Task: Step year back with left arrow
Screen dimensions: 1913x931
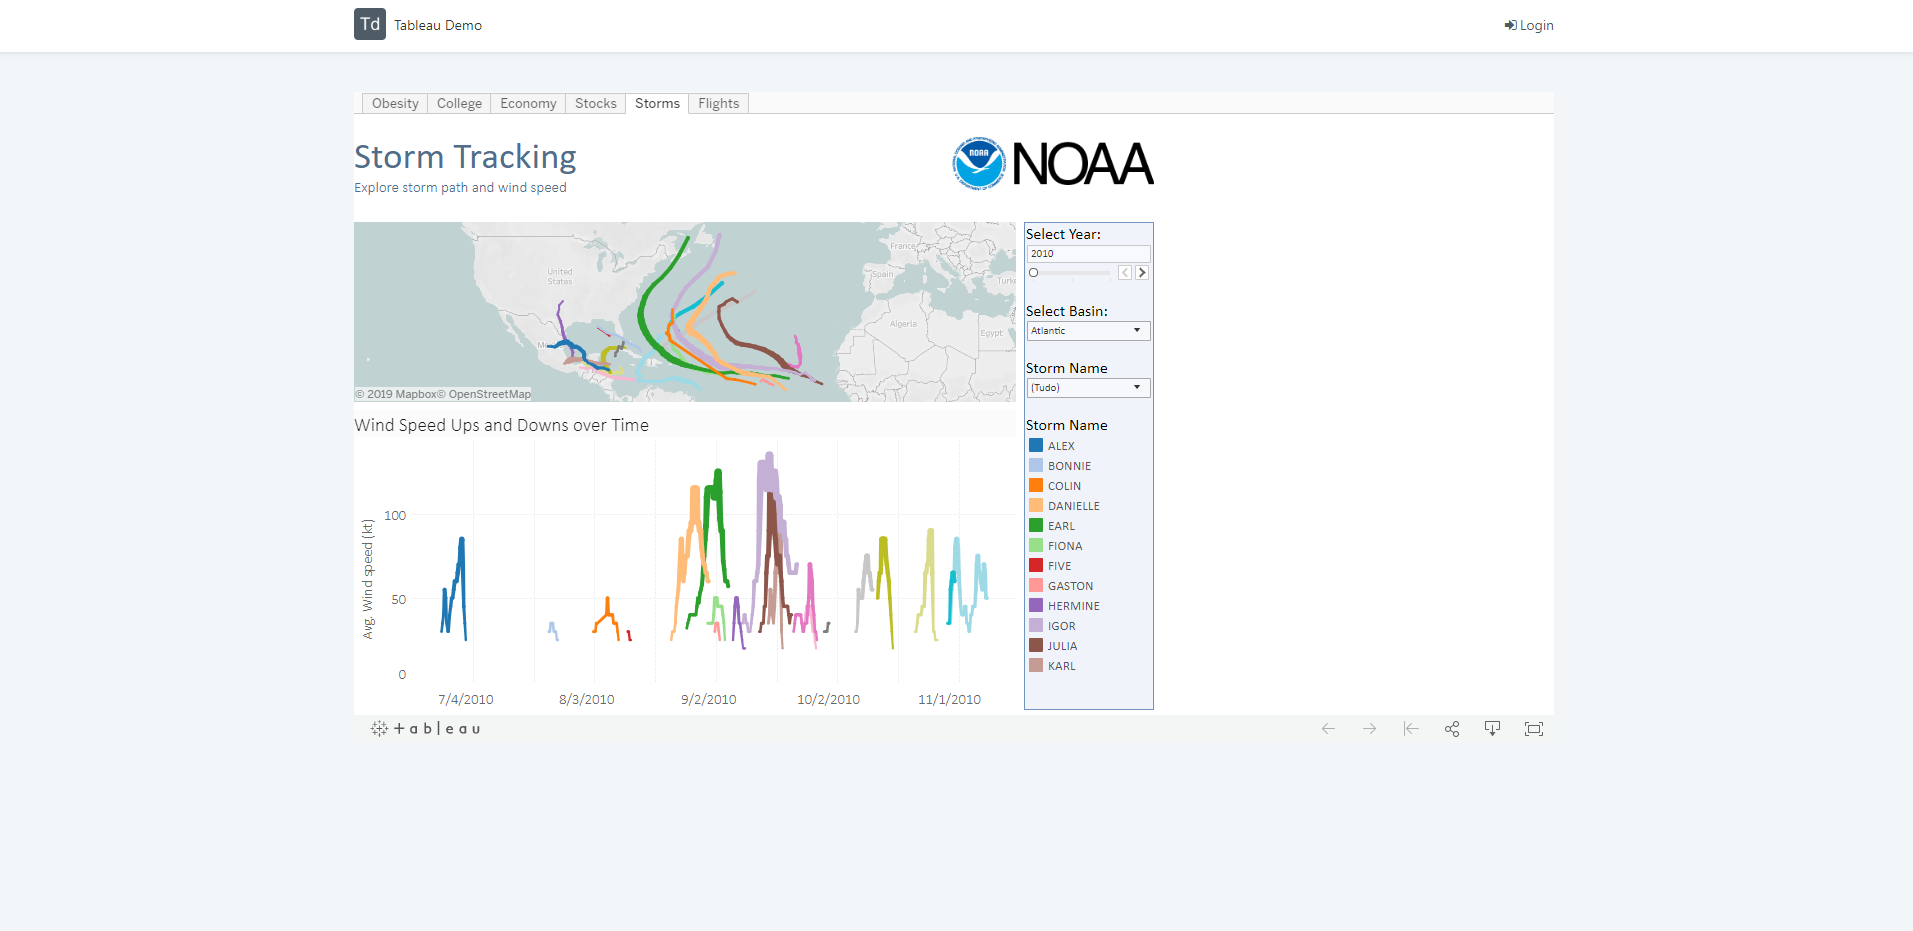Action: pyautogui.click(x=1125, y=272)
